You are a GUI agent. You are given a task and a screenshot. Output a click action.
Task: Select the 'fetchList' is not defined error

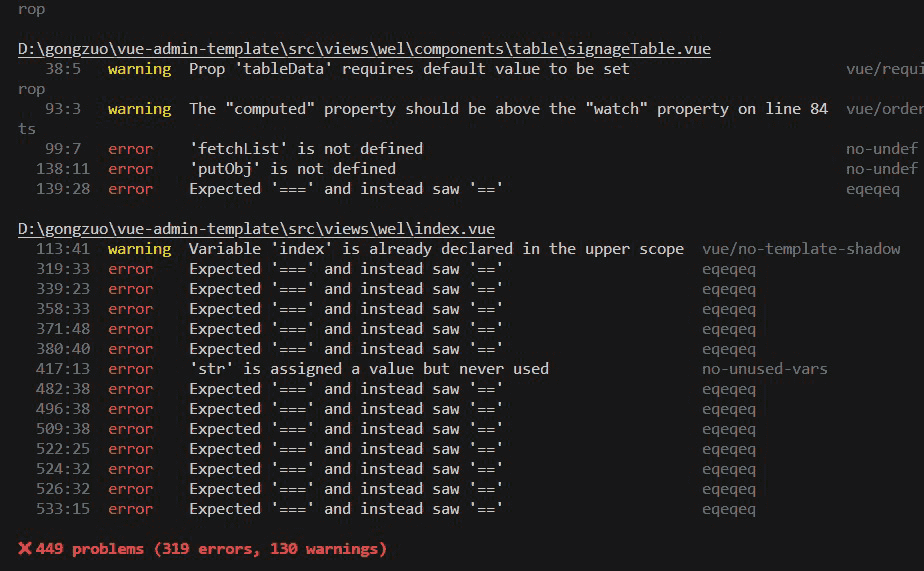[x=306, y=148]
